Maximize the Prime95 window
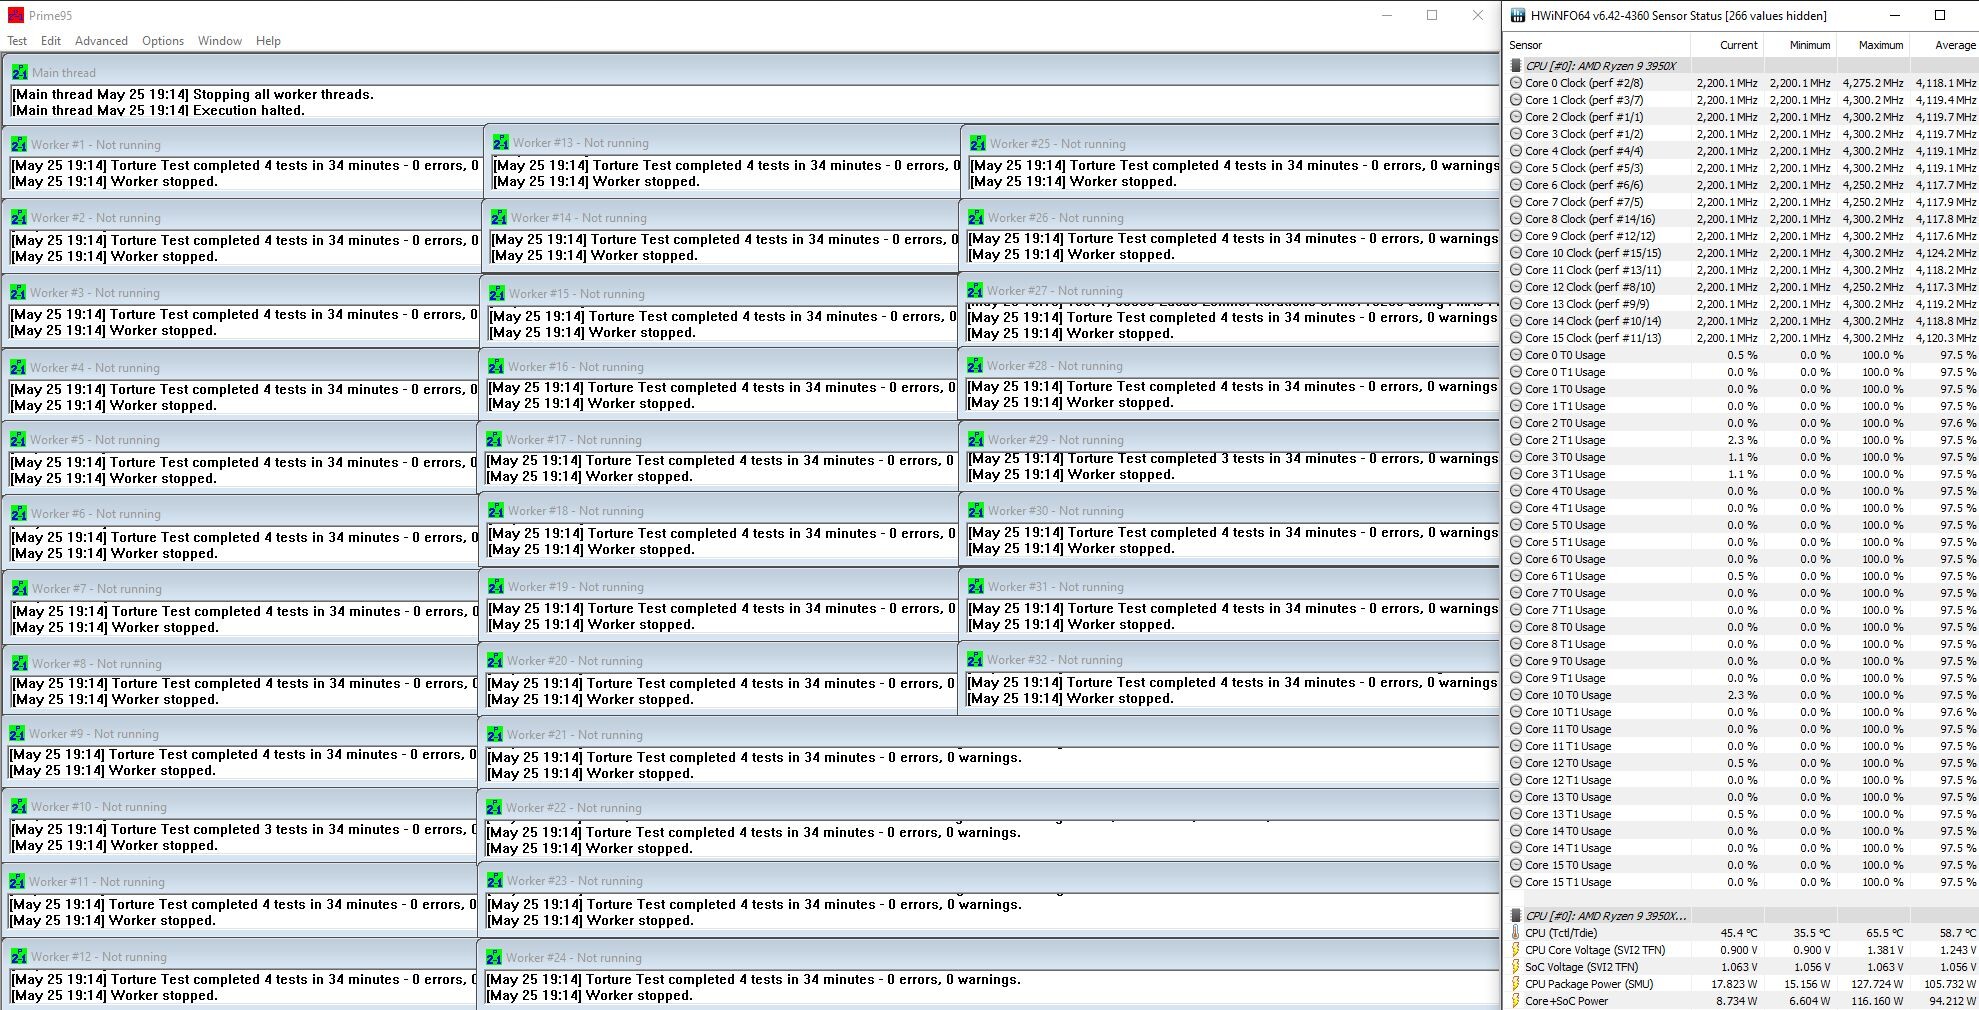The width and height of the screenshot is (1979, 1010). (x=1432, y=15)
